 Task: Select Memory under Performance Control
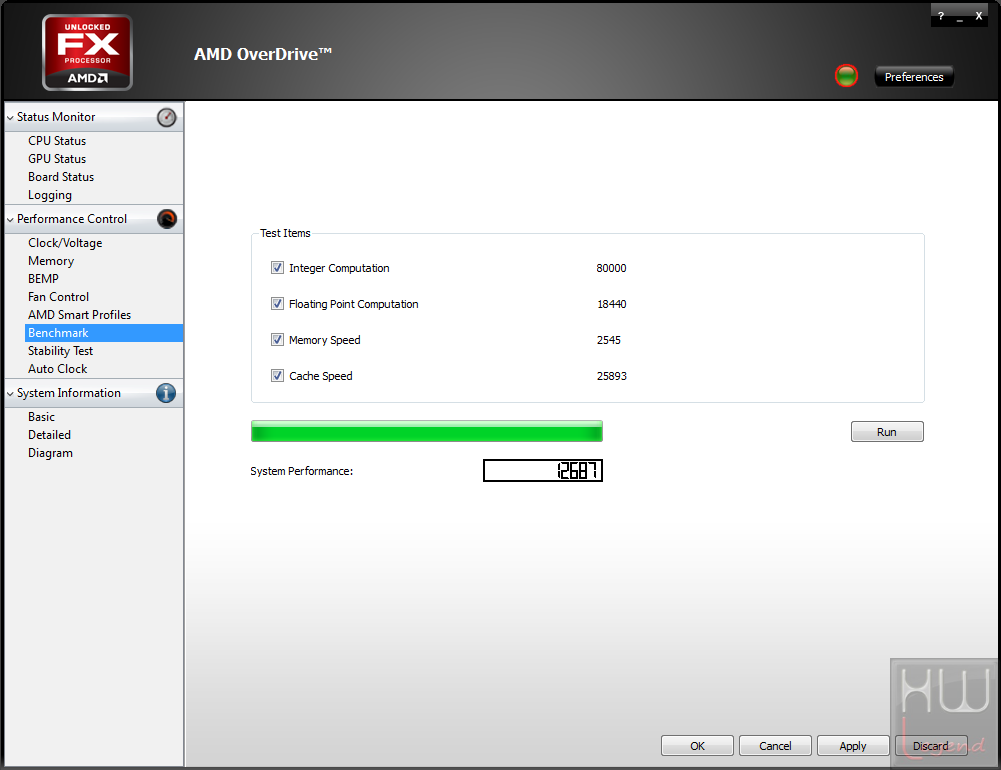tap(51, 261)
